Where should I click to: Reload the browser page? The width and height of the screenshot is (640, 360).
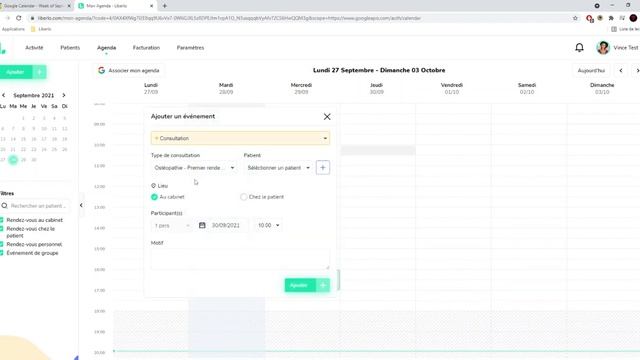click(x=18, y=18)
